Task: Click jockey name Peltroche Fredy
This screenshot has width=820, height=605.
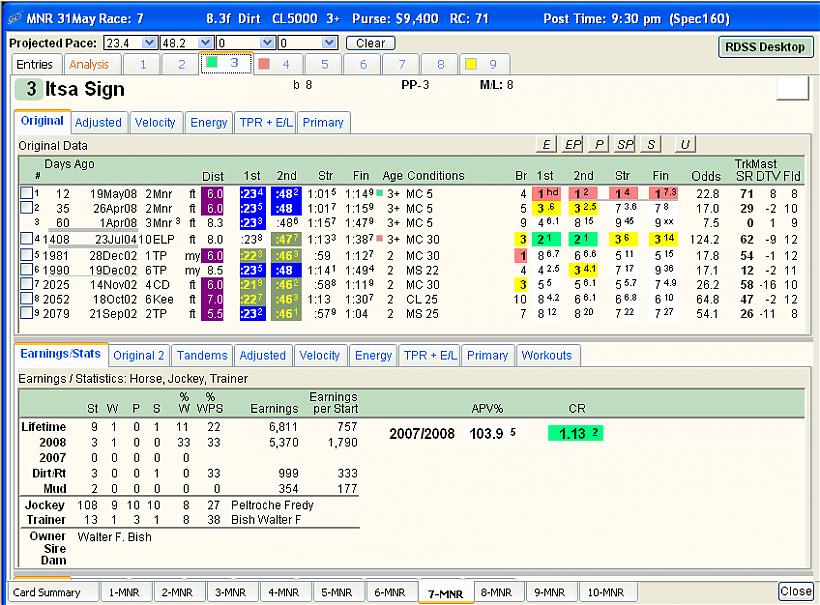Action: [272, 505]
